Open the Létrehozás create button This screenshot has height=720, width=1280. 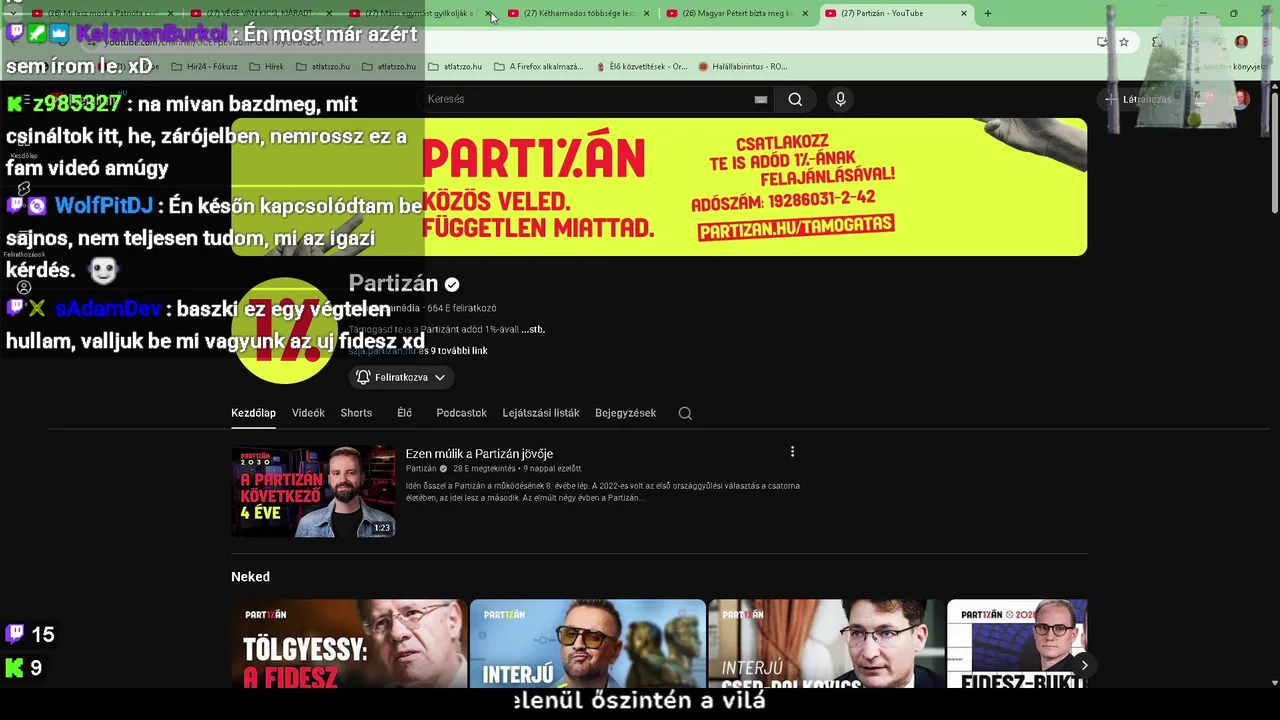coord(1139,99)
